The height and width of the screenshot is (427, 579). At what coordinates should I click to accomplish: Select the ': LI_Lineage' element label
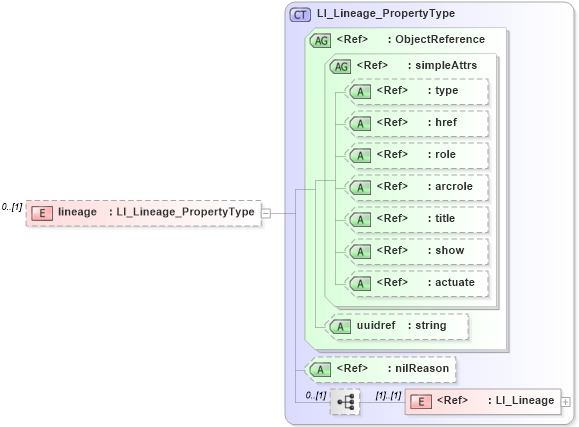tap(521, 400)
